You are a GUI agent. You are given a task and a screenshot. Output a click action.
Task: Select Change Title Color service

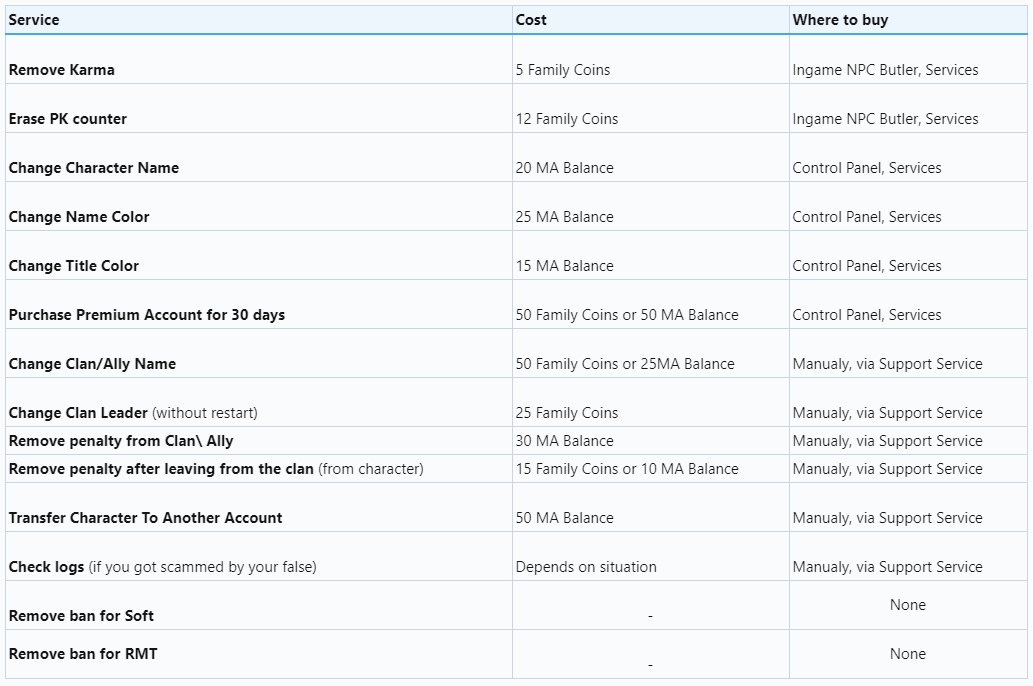coord(74,266)
